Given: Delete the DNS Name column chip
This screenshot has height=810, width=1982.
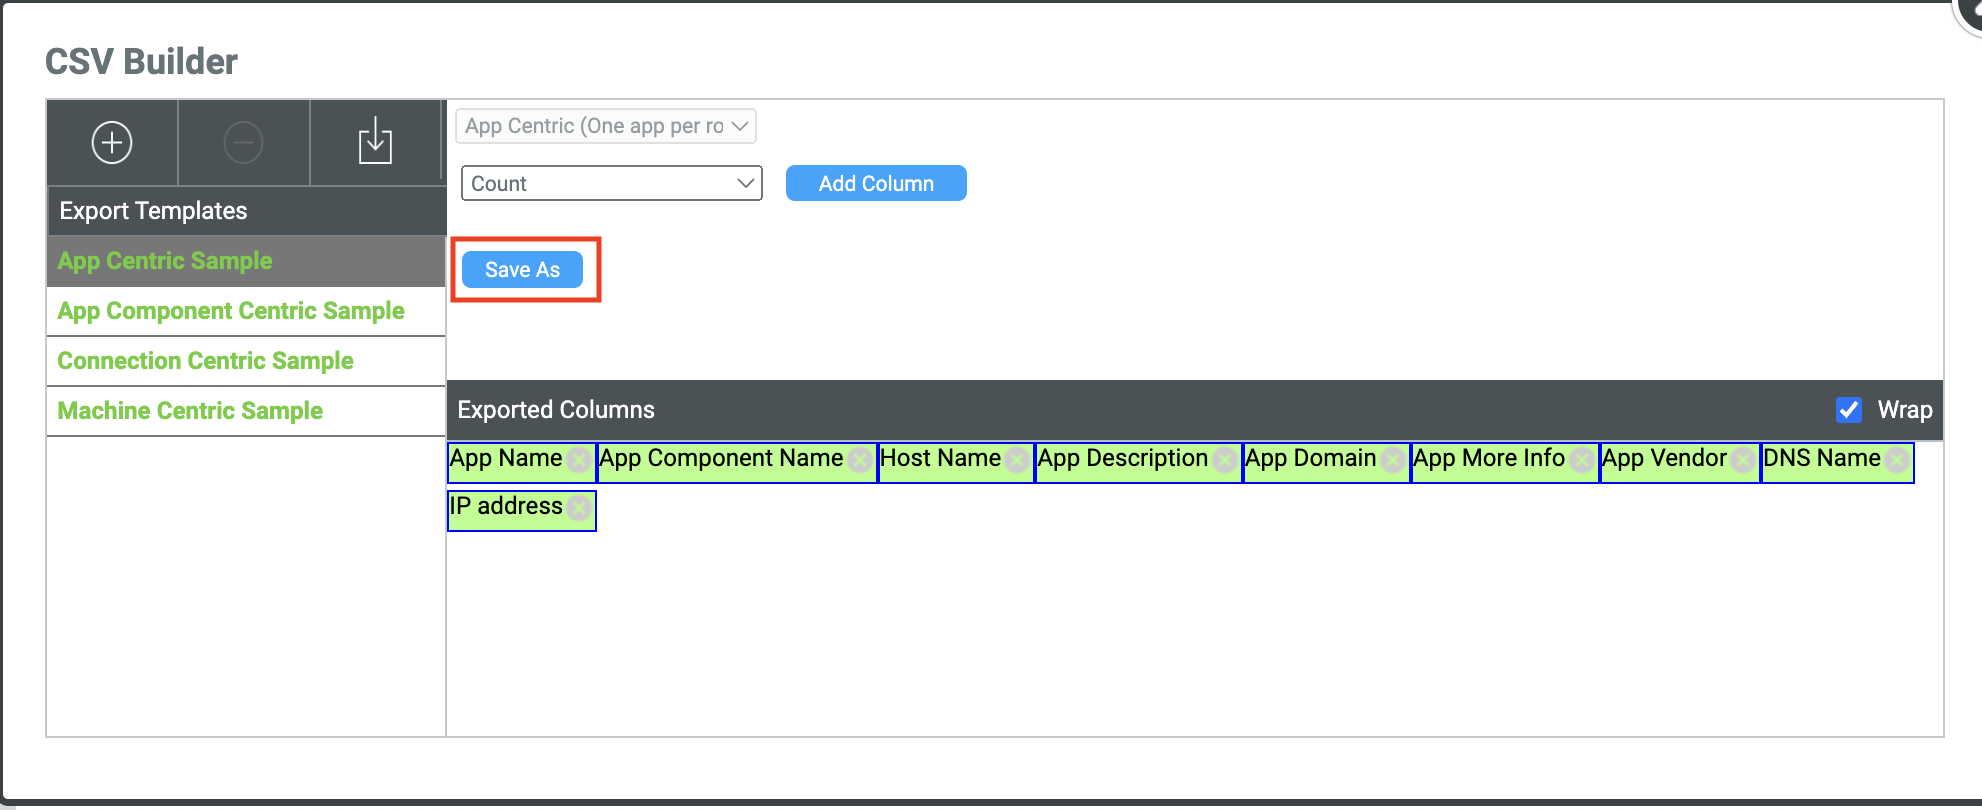Looking at the screenshot, I should pyautogui.click(x=1896, y=460).
